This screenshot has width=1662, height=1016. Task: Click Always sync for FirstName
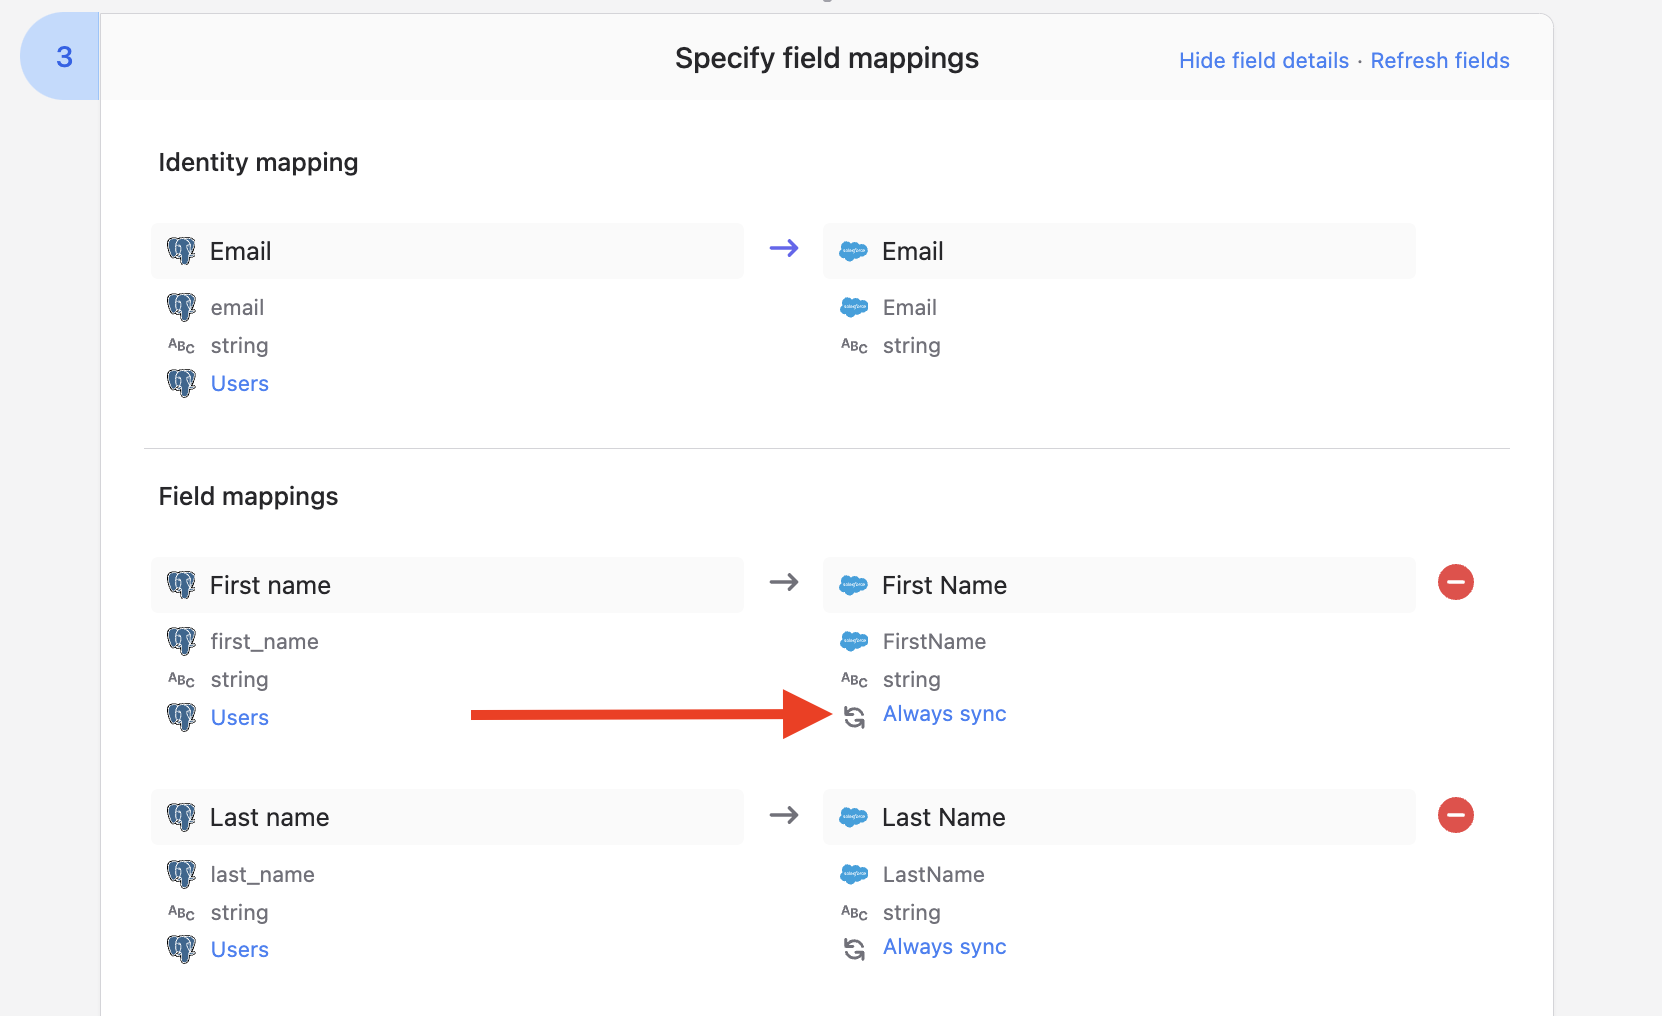[945, 714]
